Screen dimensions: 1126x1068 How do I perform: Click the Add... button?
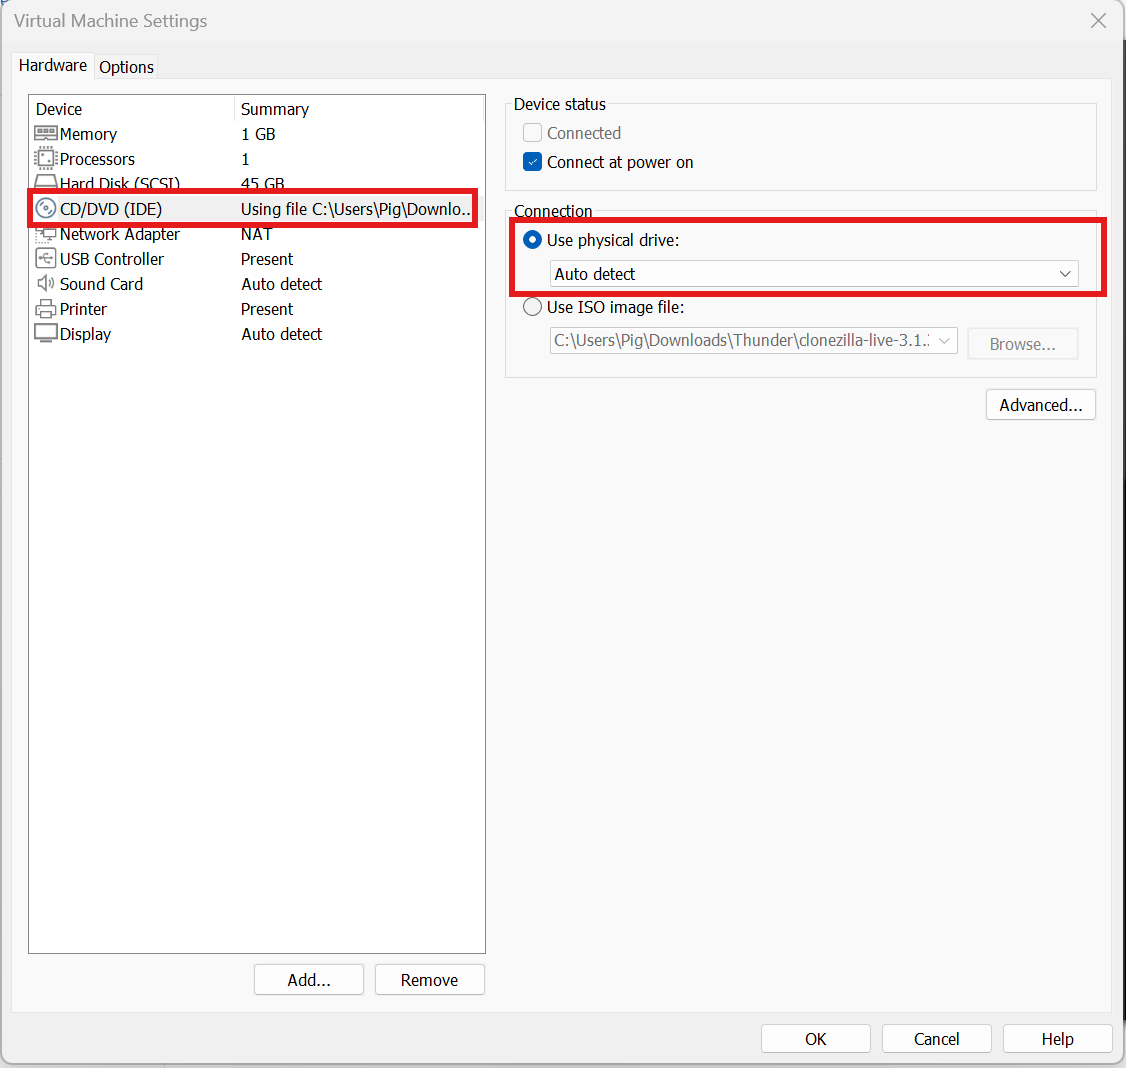(309, 980)
